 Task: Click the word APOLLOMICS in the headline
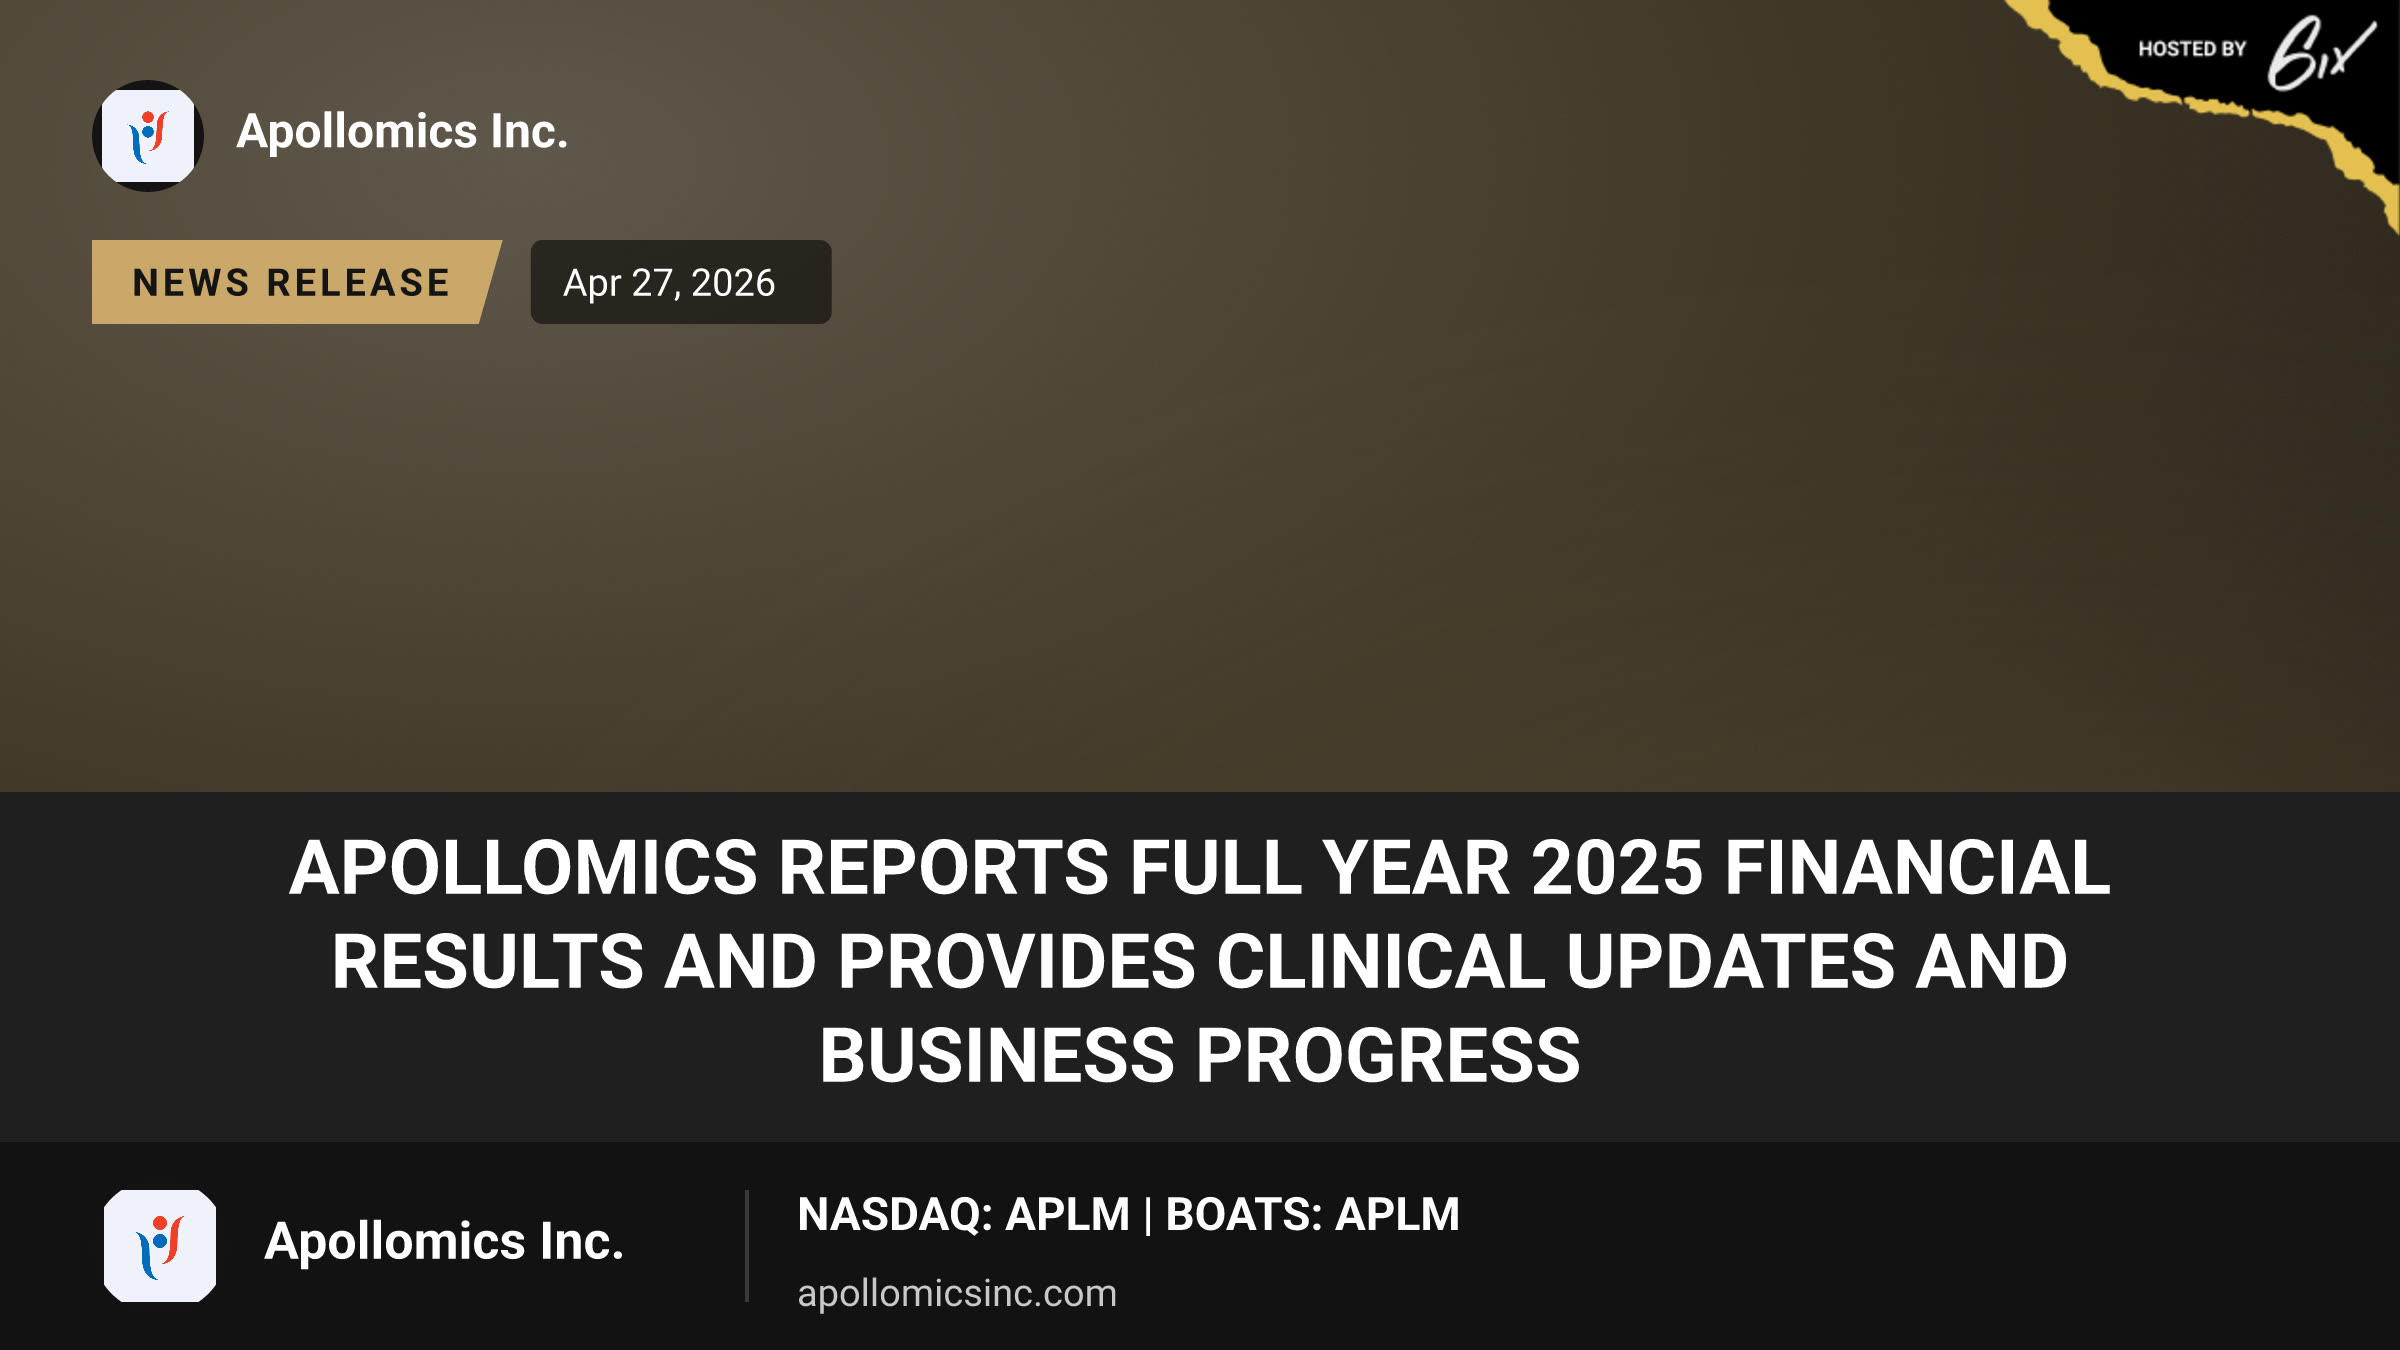click(x=523, y=868)
